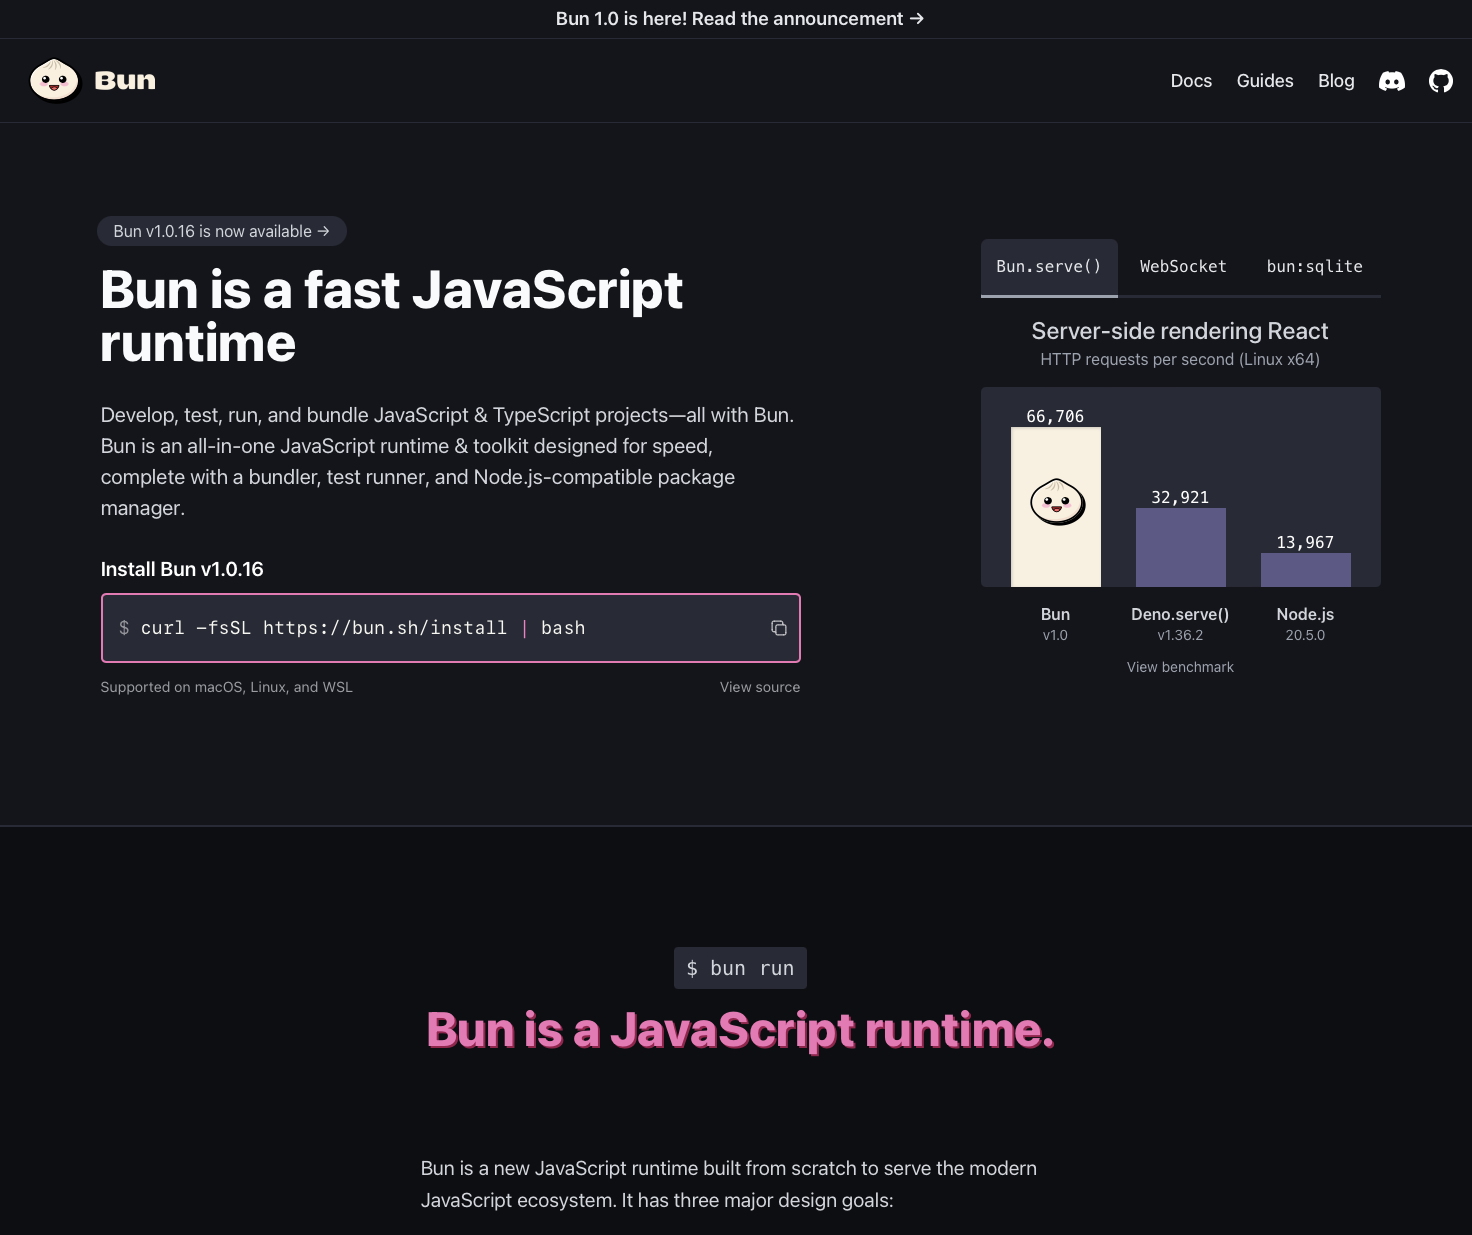Click the 'Bun is a fast JavaScript runtime' heading
The width and height of the screenshot is (1472, 1235).
click(391, 316)
